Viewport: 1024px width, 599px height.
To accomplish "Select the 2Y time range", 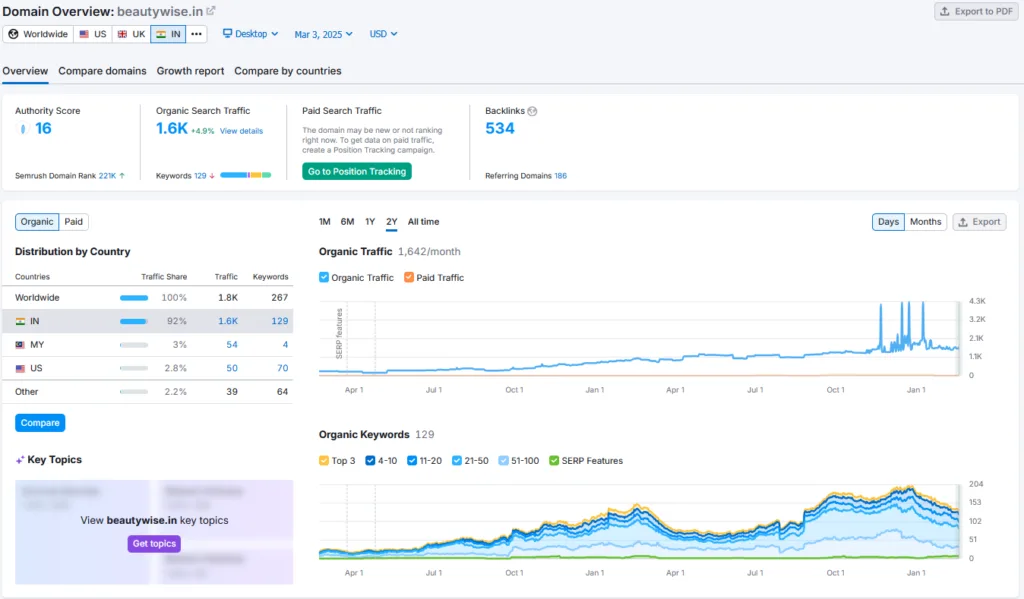I will (x=392, y=222).
